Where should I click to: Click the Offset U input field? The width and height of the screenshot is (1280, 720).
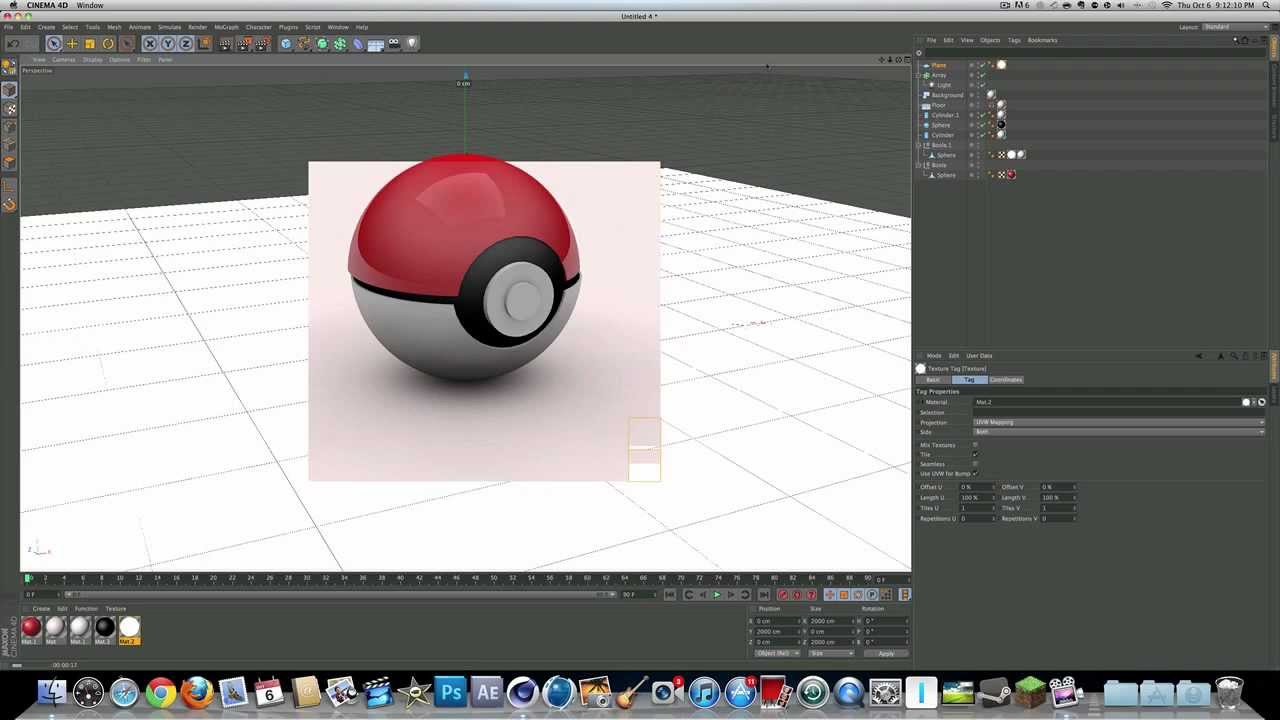click(976, 487)
